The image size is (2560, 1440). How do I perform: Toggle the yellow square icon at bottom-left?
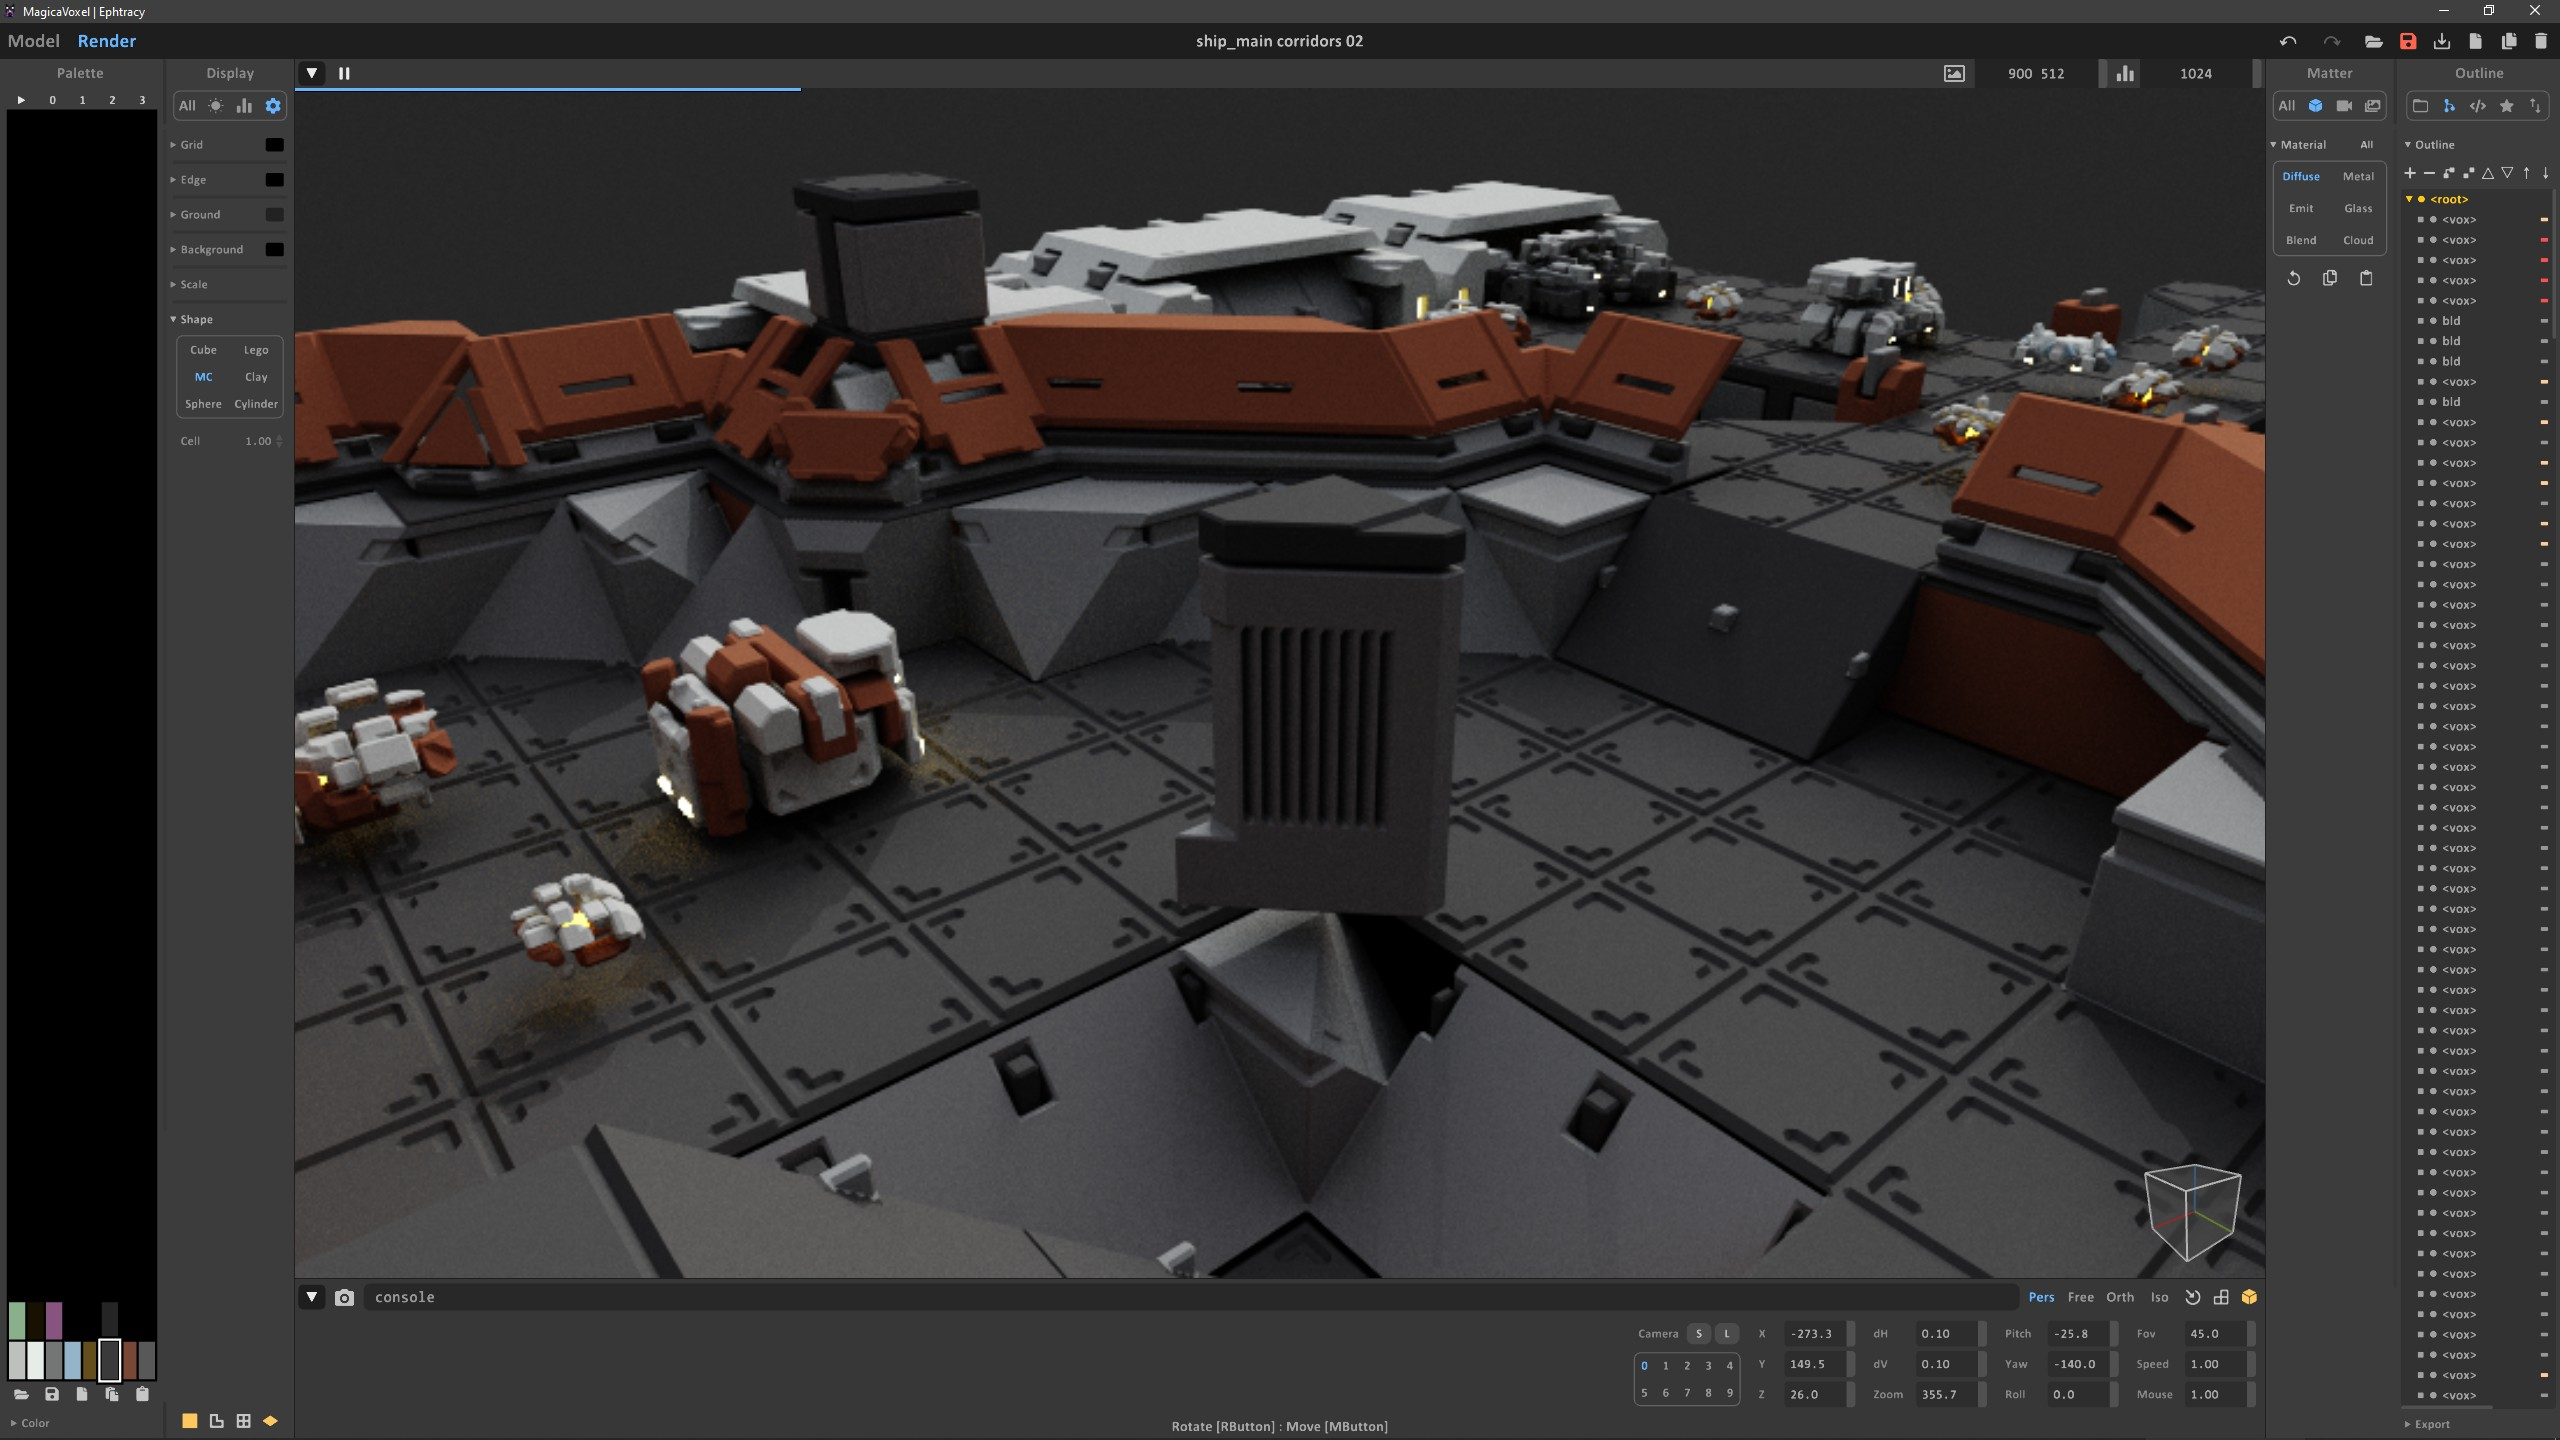pyautogui.click(x=189, y=1421)
